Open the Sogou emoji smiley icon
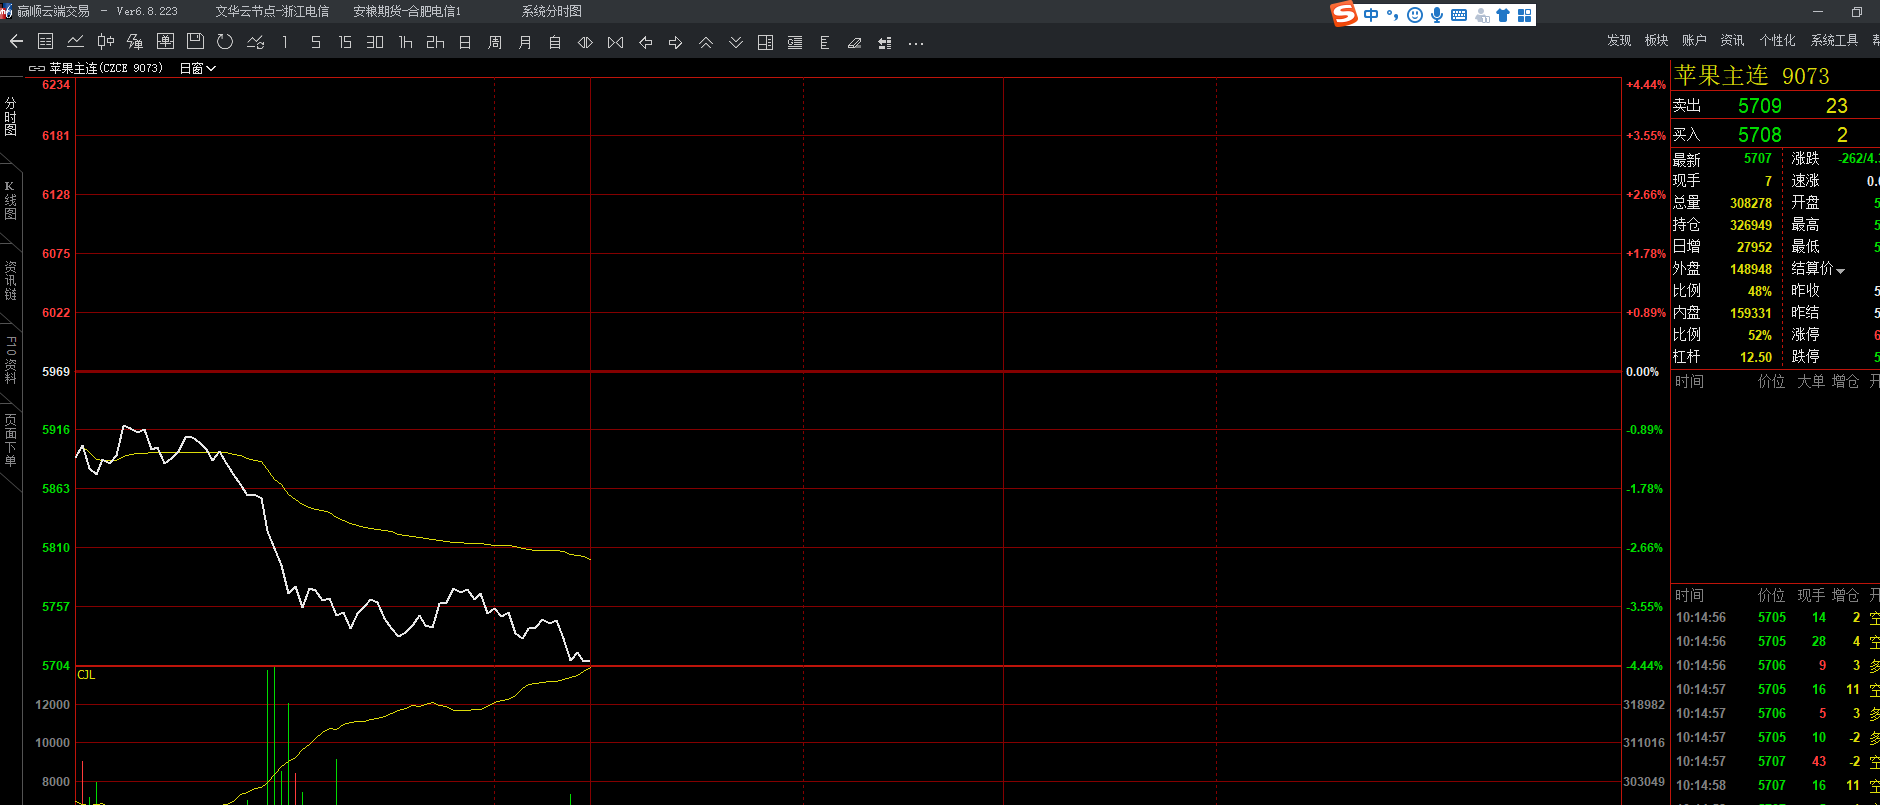Screen dimensions: 1880x805 [x=1414, y=15]
